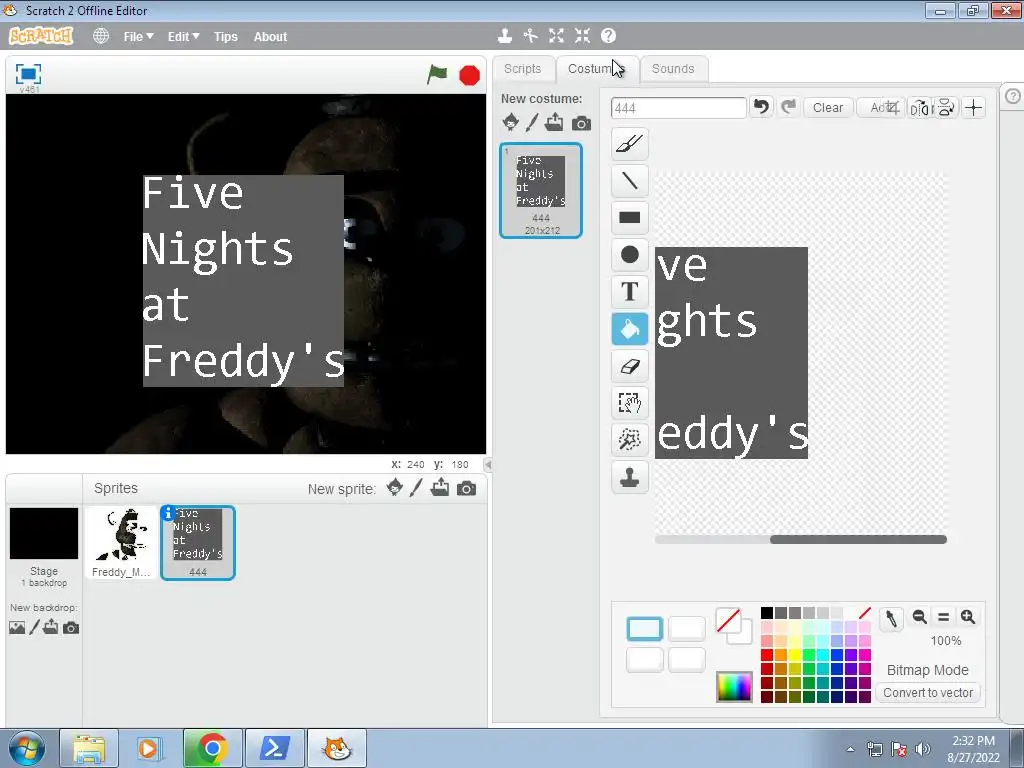
Task: Start the project with green flag
Action: coord(437,74)
